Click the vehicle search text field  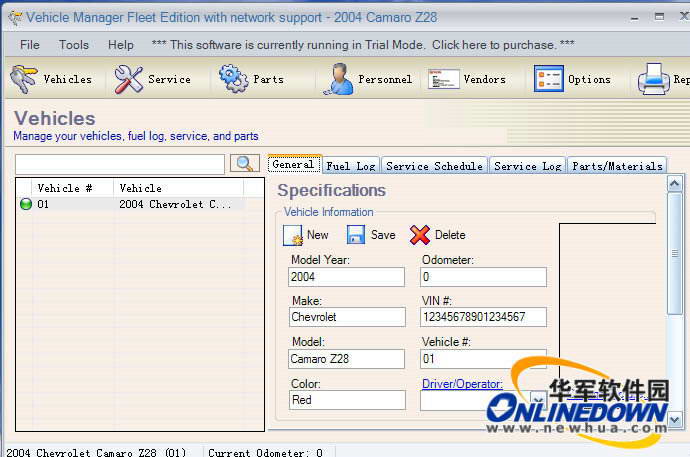coord(120,164)
